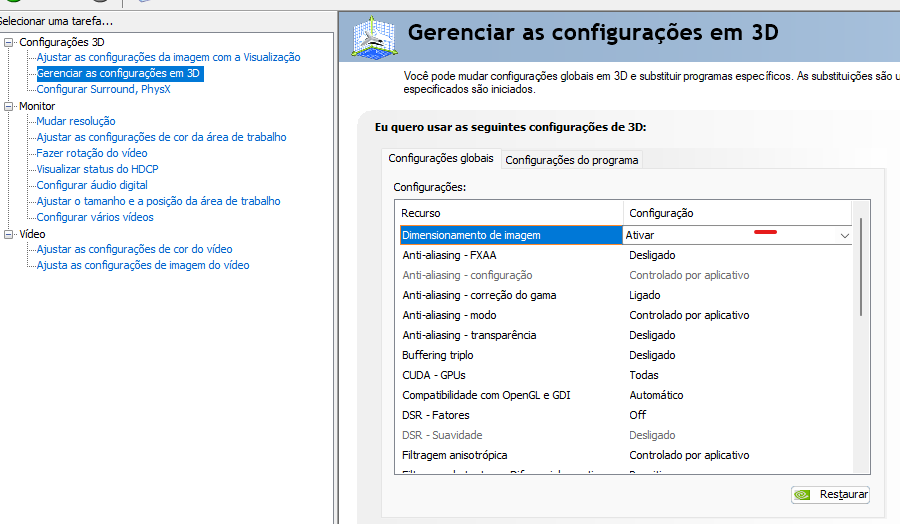Select Compatibilidade com OpenGL e GDI row
The image size is (900, 524).
point(626,395)
